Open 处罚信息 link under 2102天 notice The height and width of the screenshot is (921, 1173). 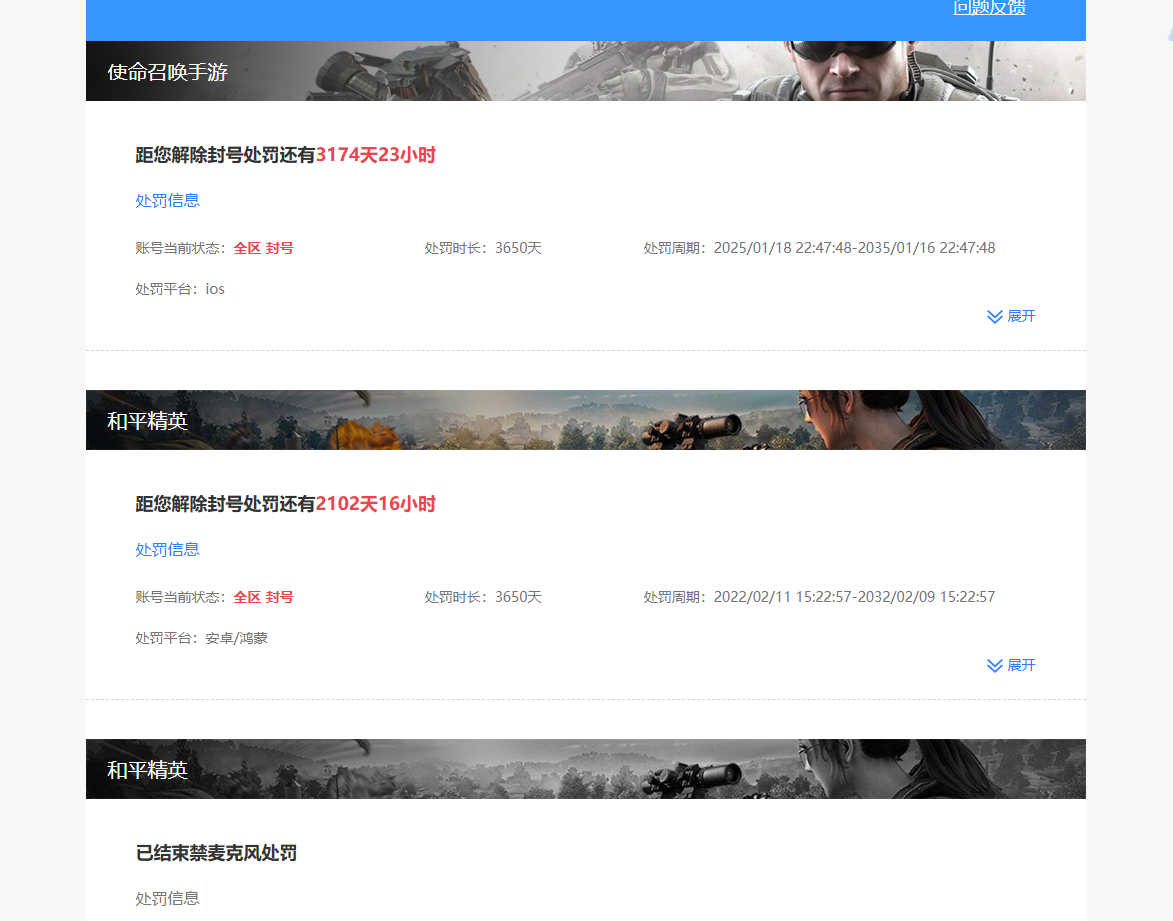click(x=168, y=550)
